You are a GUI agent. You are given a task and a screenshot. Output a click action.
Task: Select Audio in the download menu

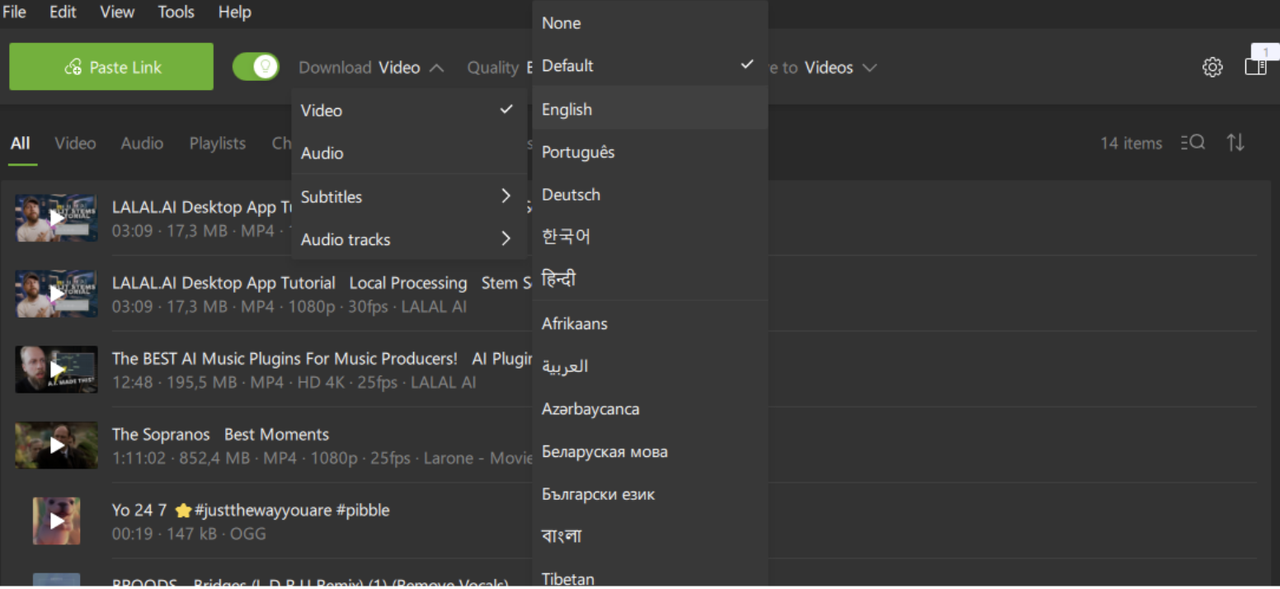409,153
